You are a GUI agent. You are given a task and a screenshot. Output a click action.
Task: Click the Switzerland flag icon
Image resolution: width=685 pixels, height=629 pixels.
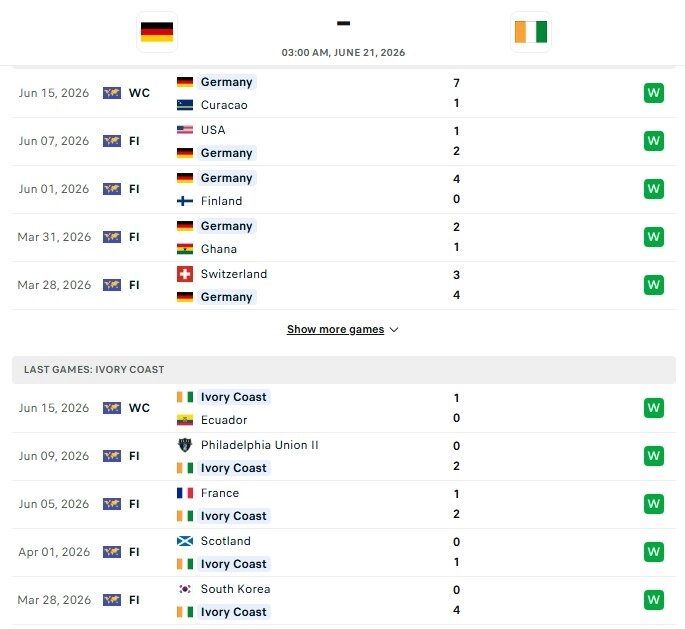(x=185, y=274)
